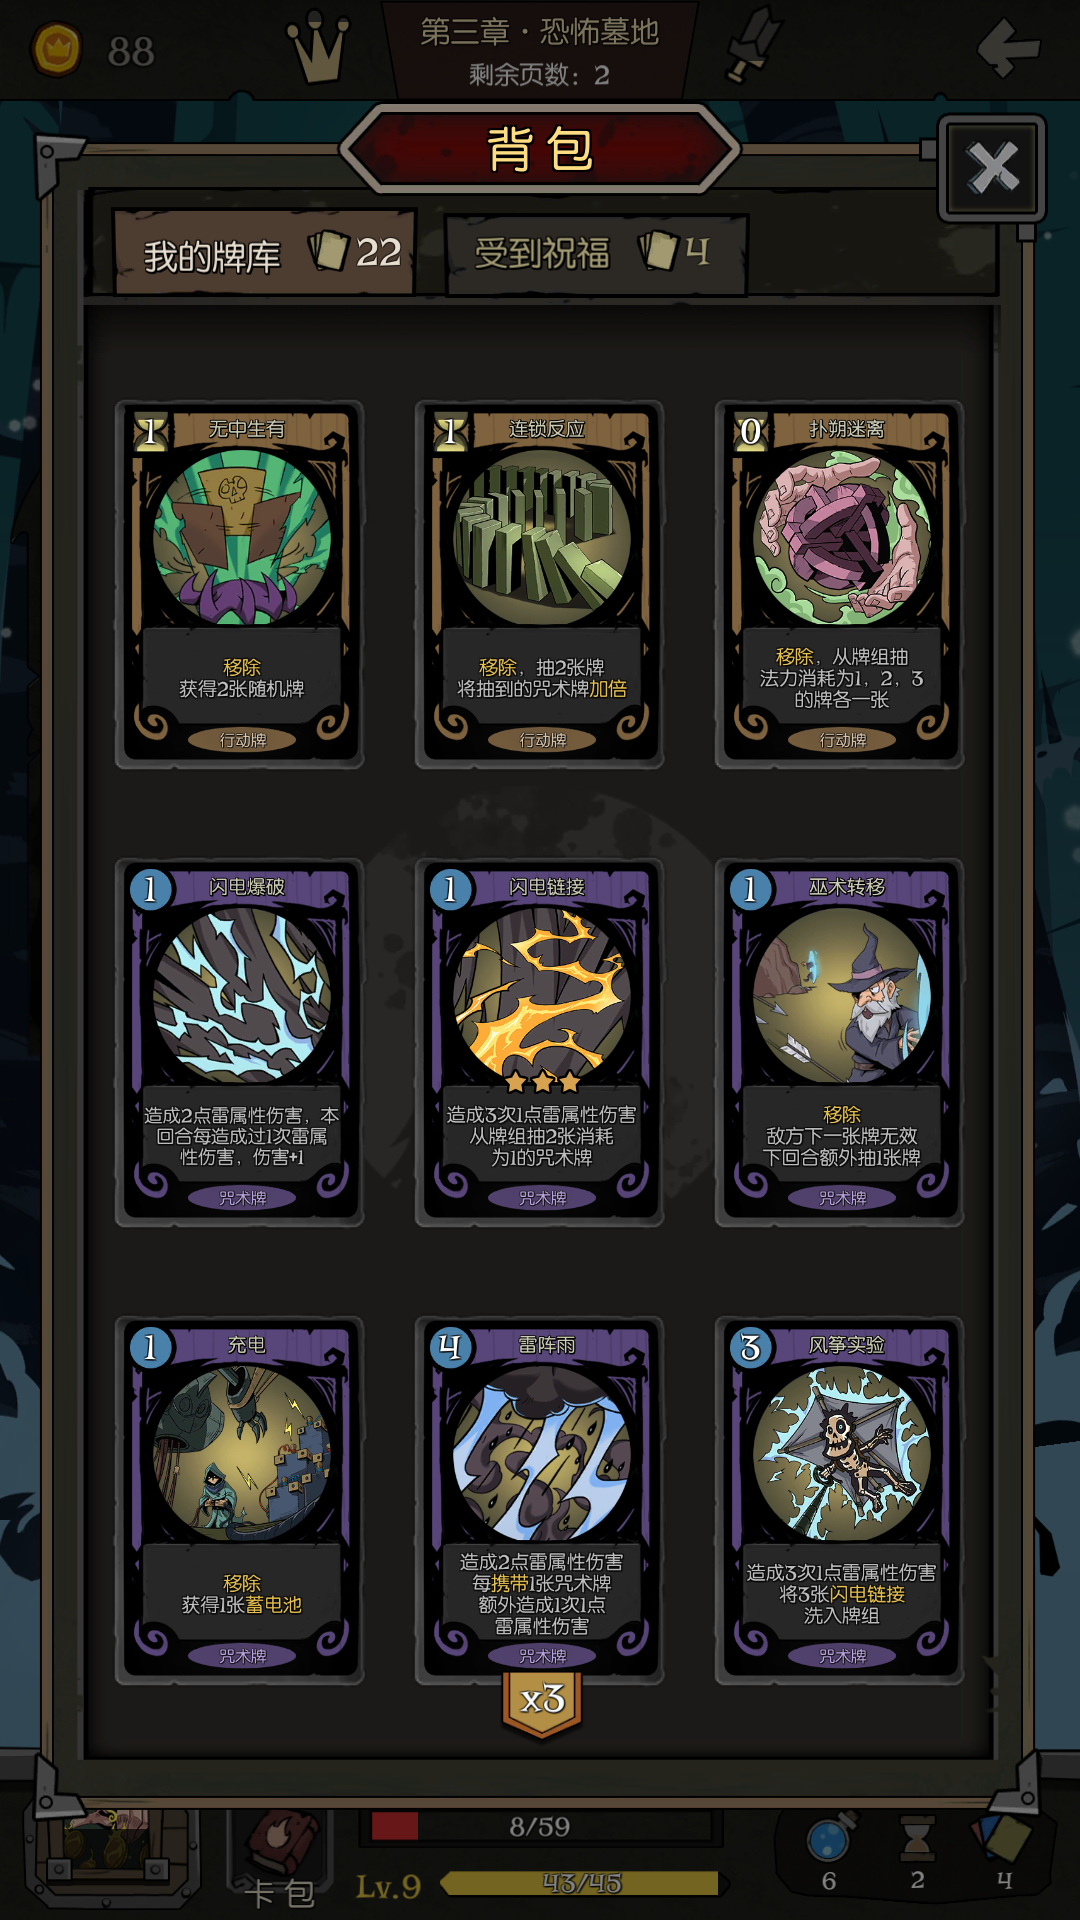Select the 风筝实验 skeleton kite card
Viewport: 1080px width, 1920px height.
pyautogui.click(x=840, y=1500)
